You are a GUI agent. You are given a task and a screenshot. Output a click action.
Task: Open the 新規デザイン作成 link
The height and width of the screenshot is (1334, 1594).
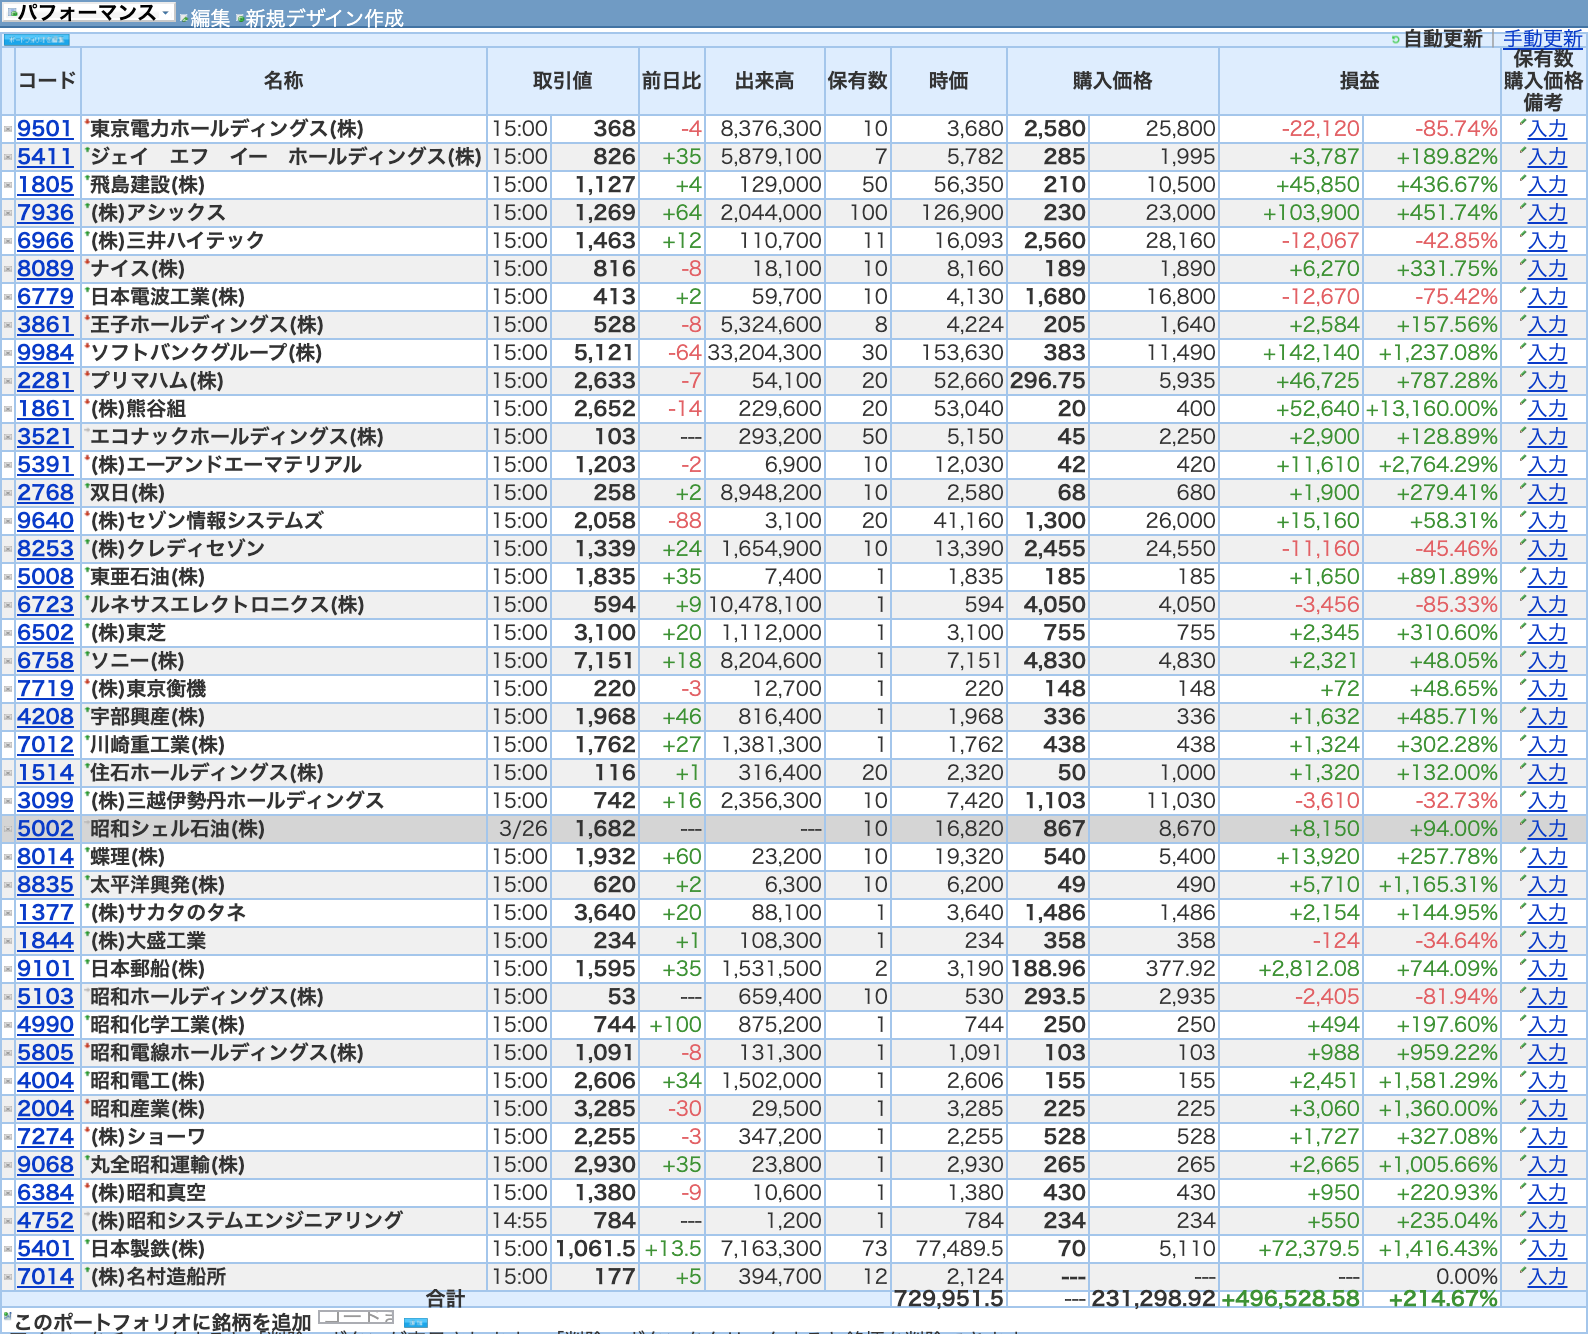[x=324, y=18]
